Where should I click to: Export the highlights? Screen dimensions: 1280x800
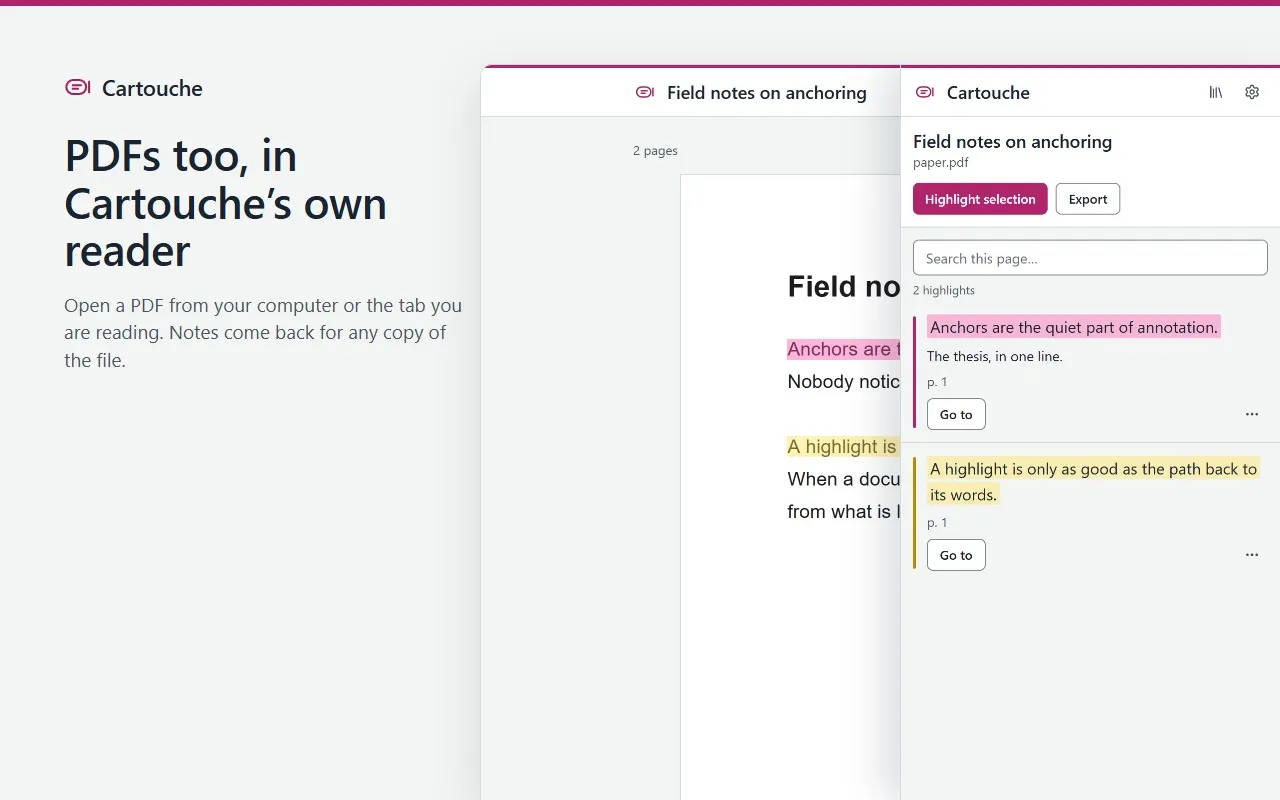[x=1088, y=199]
